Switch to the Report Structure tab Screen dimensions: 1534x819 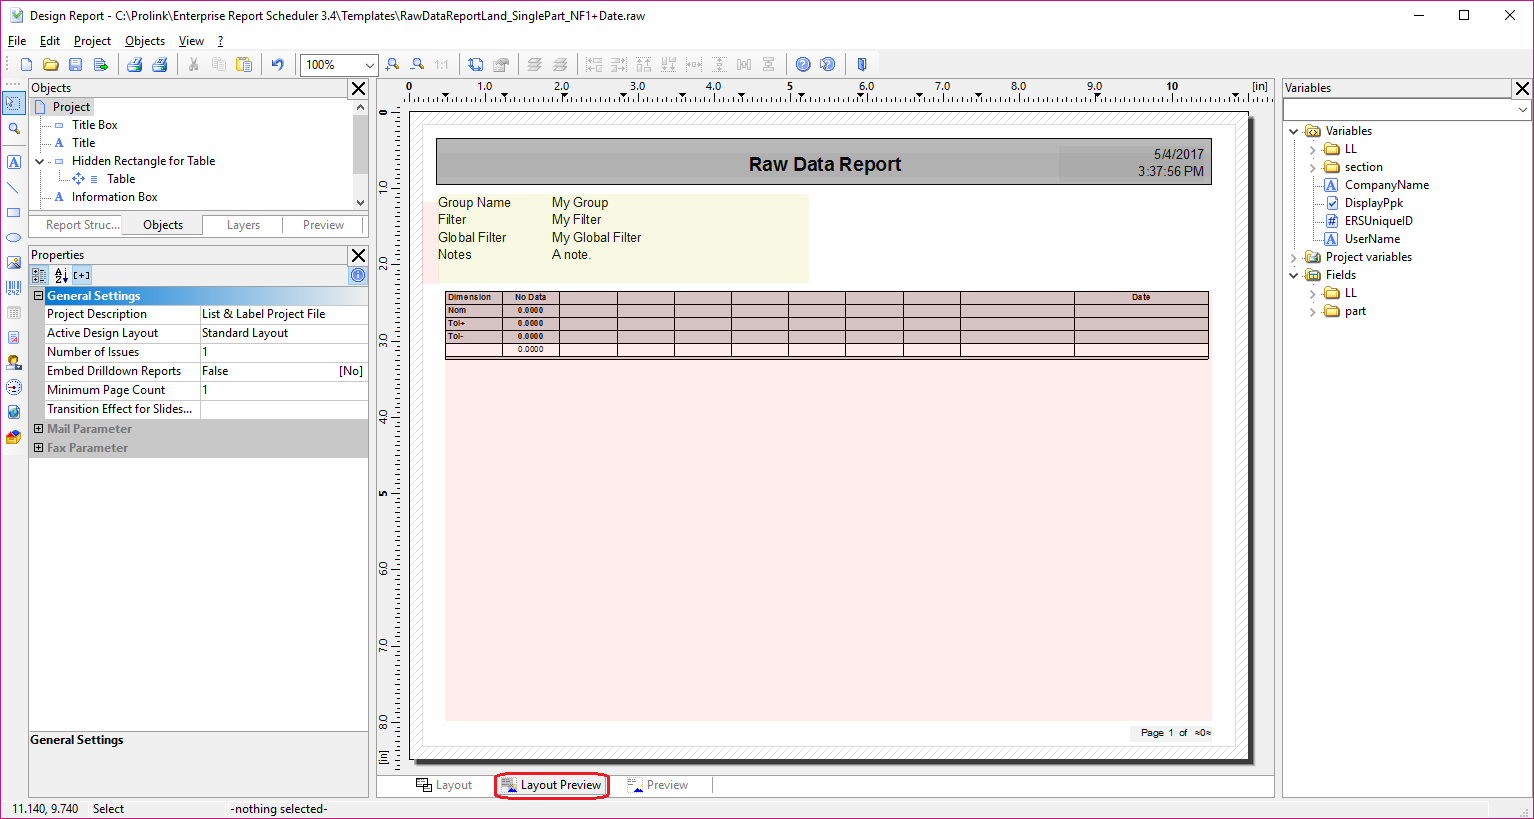point(82,225)
